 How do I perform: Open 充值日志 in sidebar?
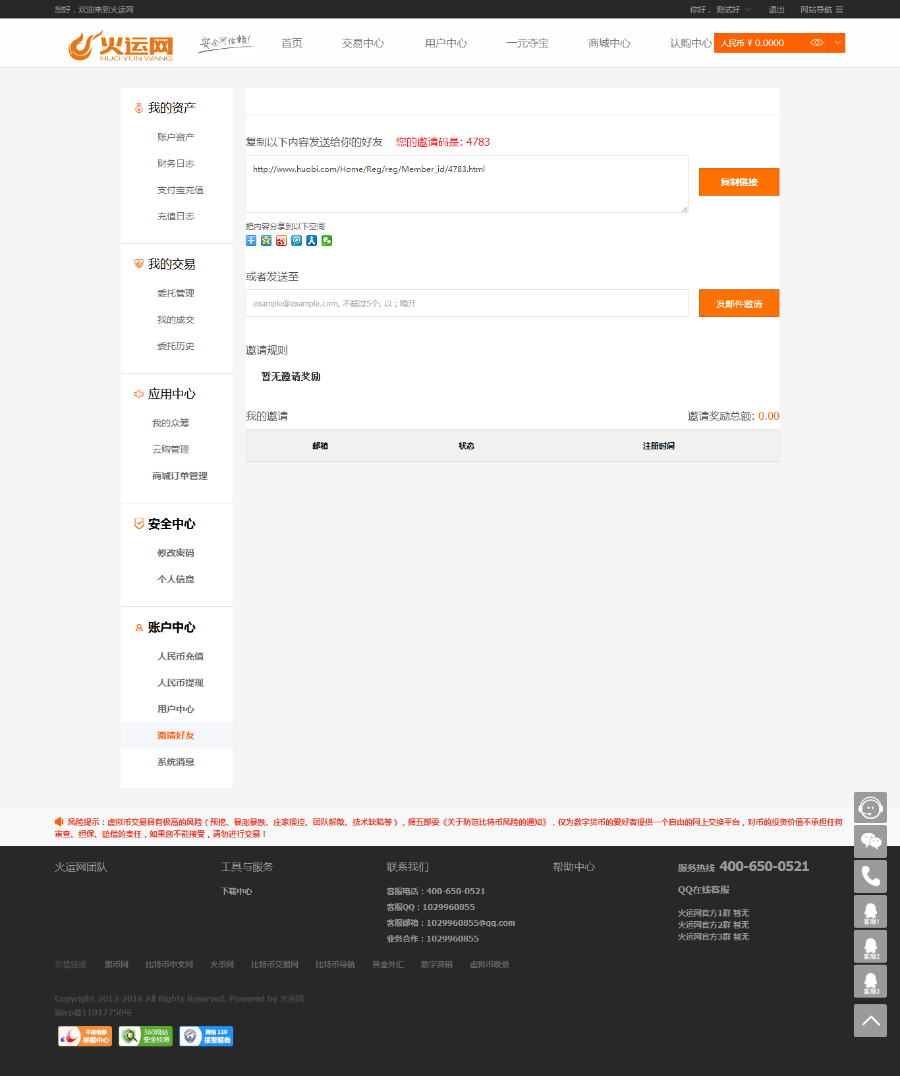(x=176, y=216)
